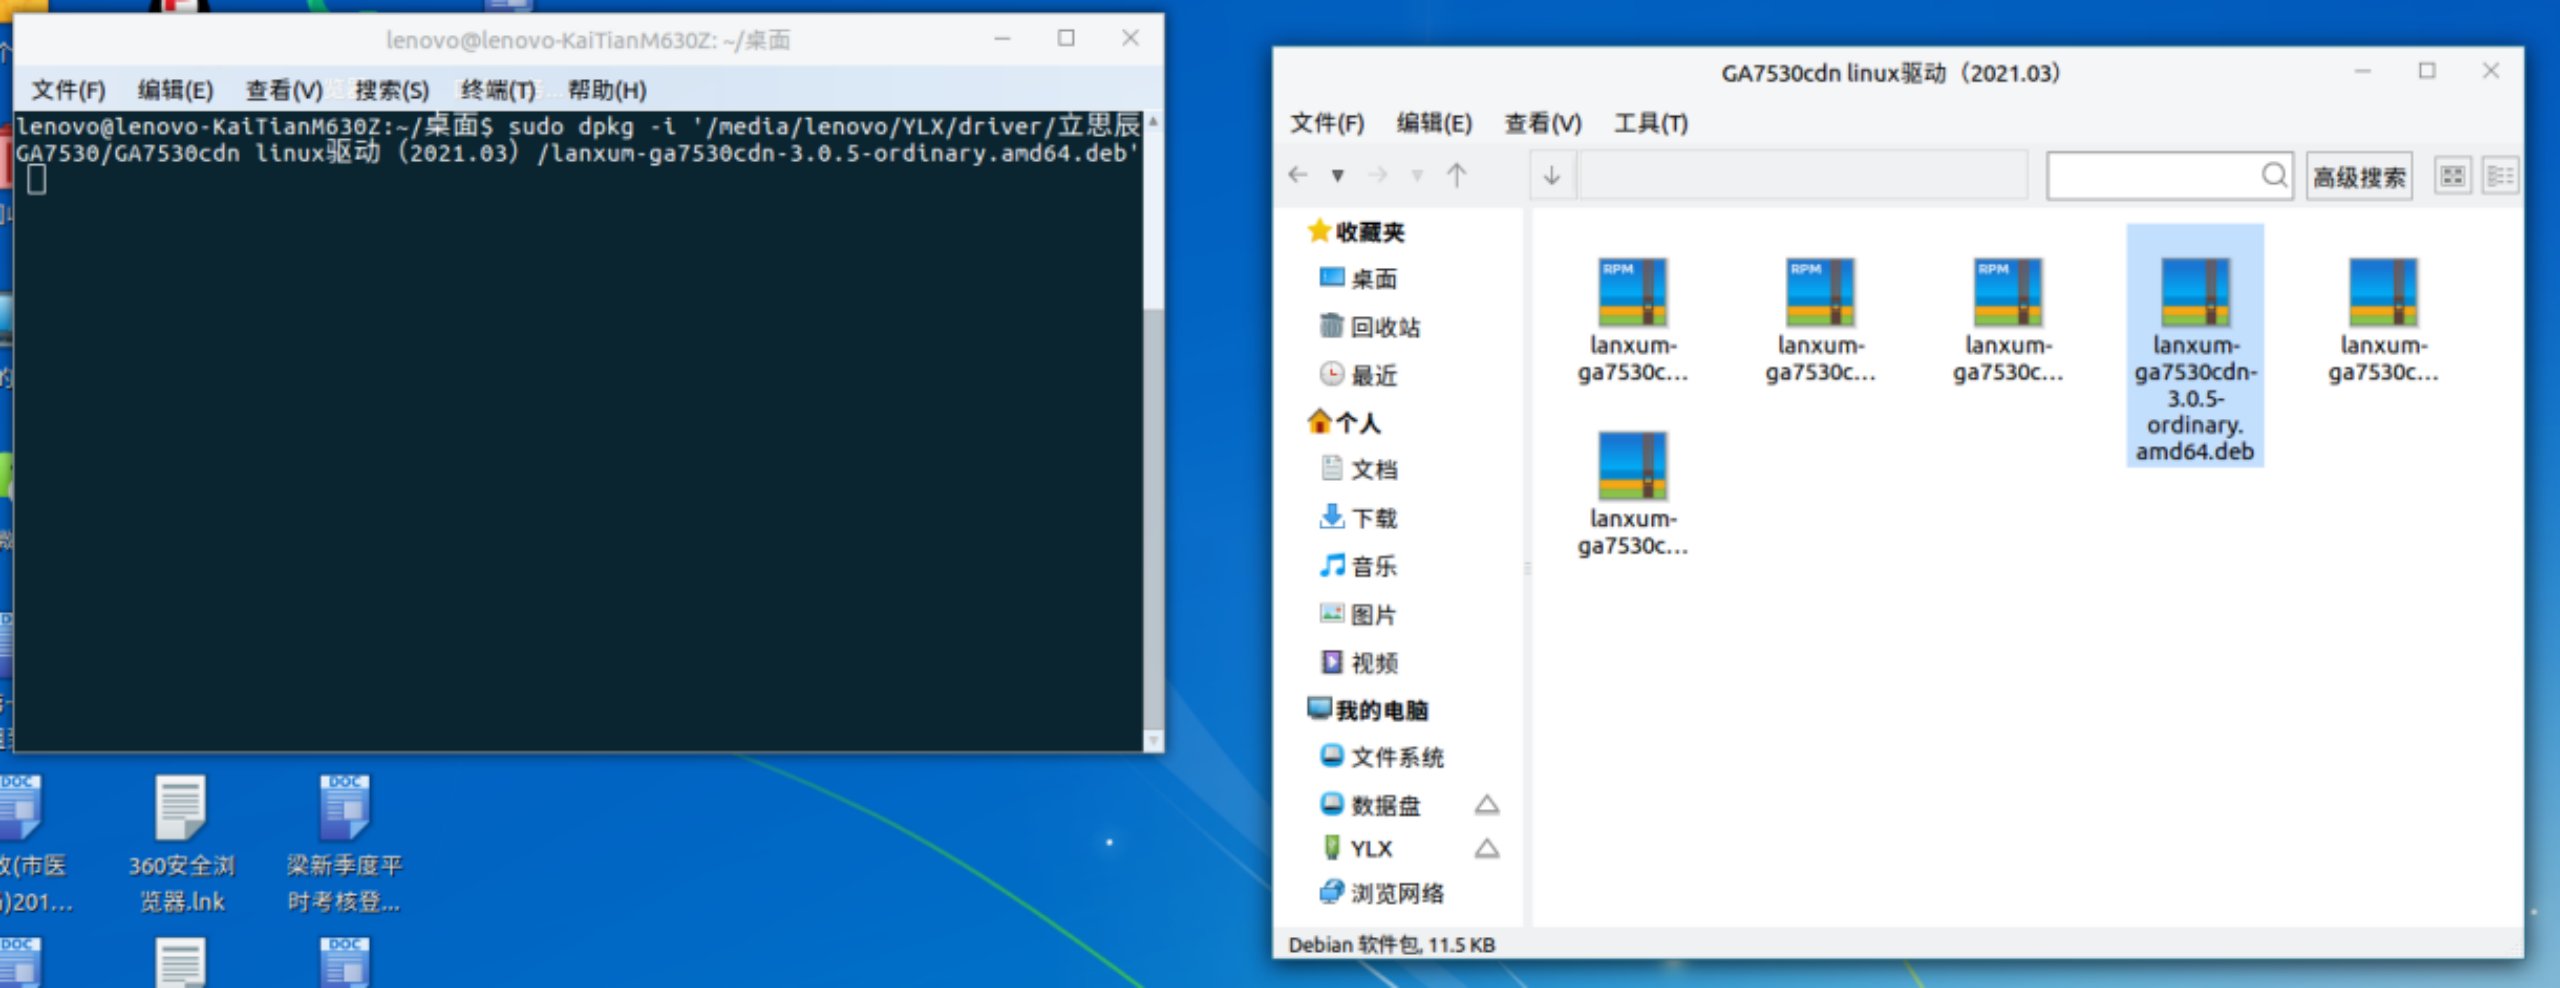Click the down arrow beside the path bar
The height and width of the screenshot is (988, 2560).
click(x=1552, y=175)
